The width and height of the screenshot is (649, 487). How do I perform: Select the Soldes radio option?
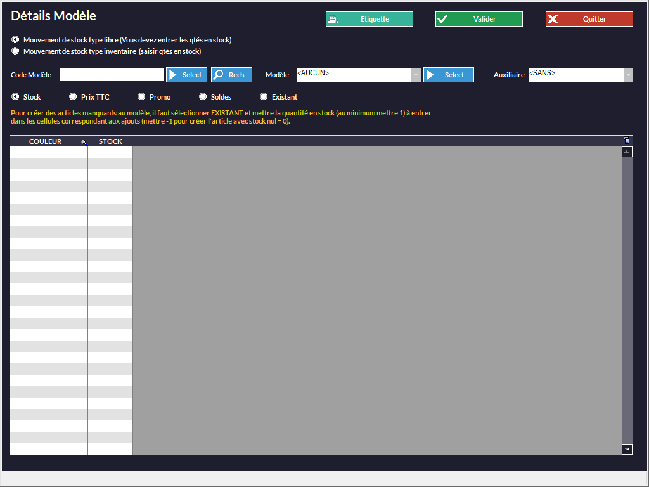click(203, 97)
